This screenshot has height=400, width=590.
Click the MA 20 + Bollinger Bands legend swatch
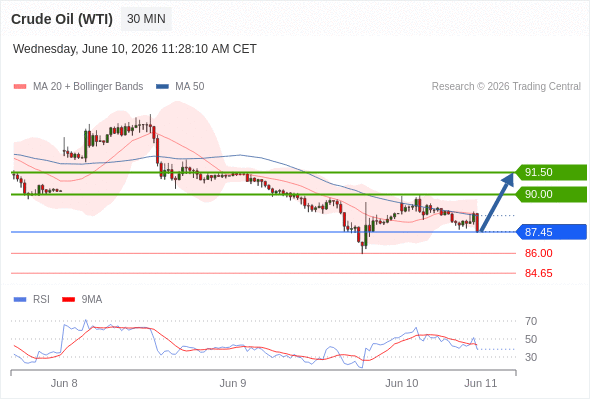click(20, 87)
